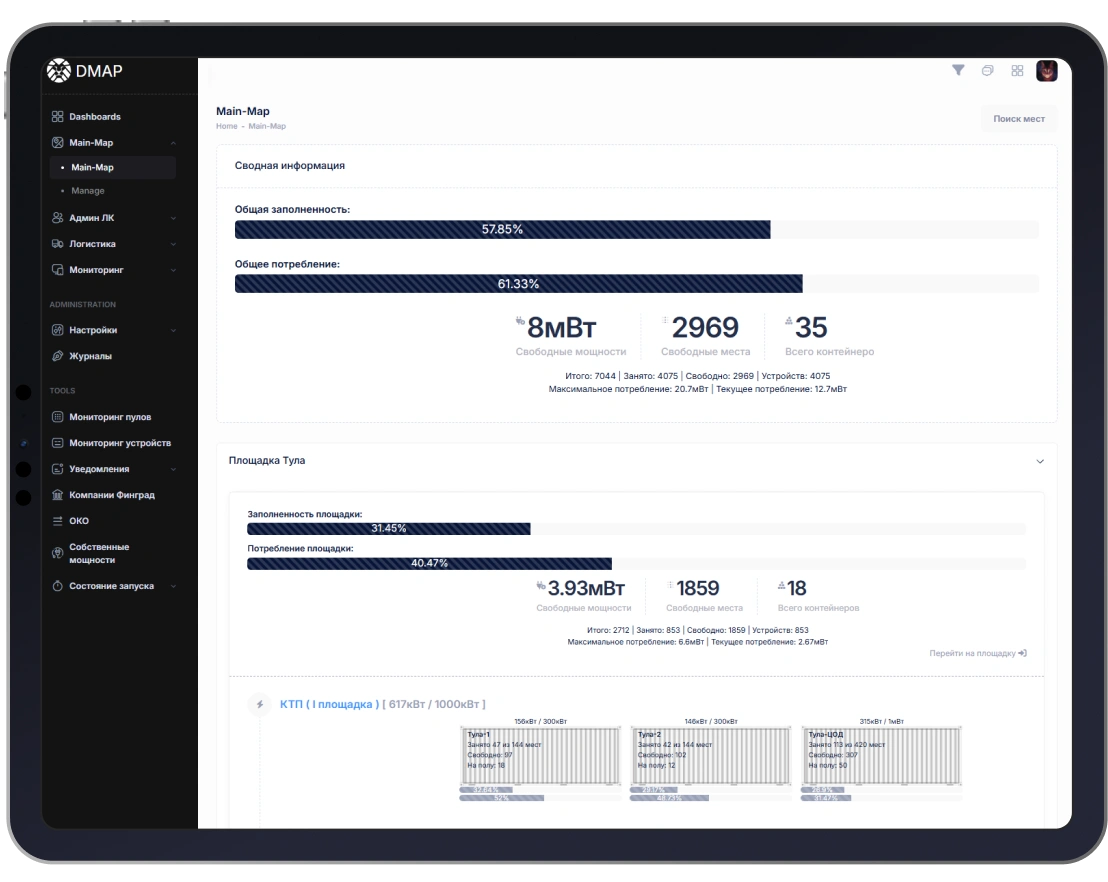This screenshot has height=882, width=1108.
Task: Click the Мониторинг пулов sidebar icon
Action: click(57, 417)
